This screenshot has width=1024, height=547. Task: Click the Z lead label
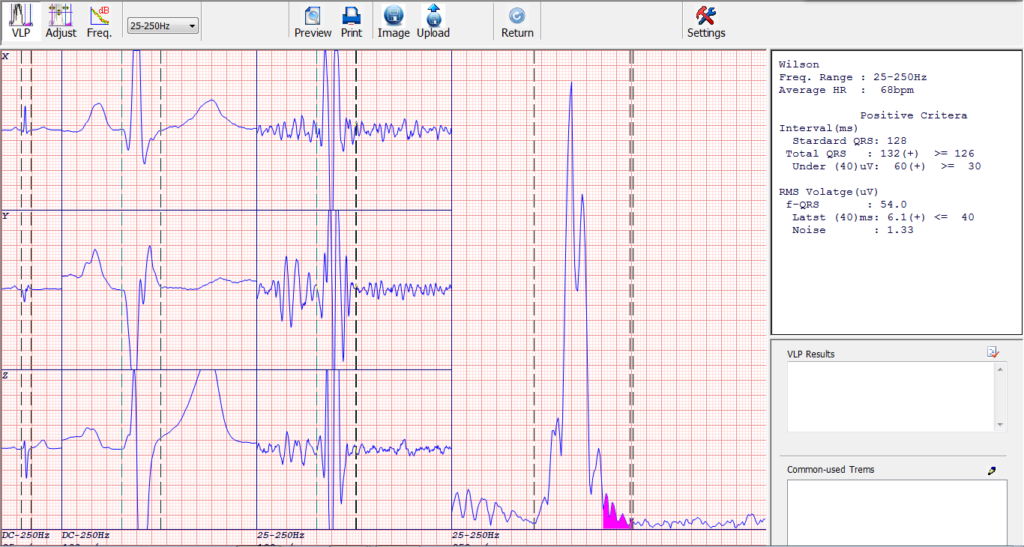coord(6,375)
